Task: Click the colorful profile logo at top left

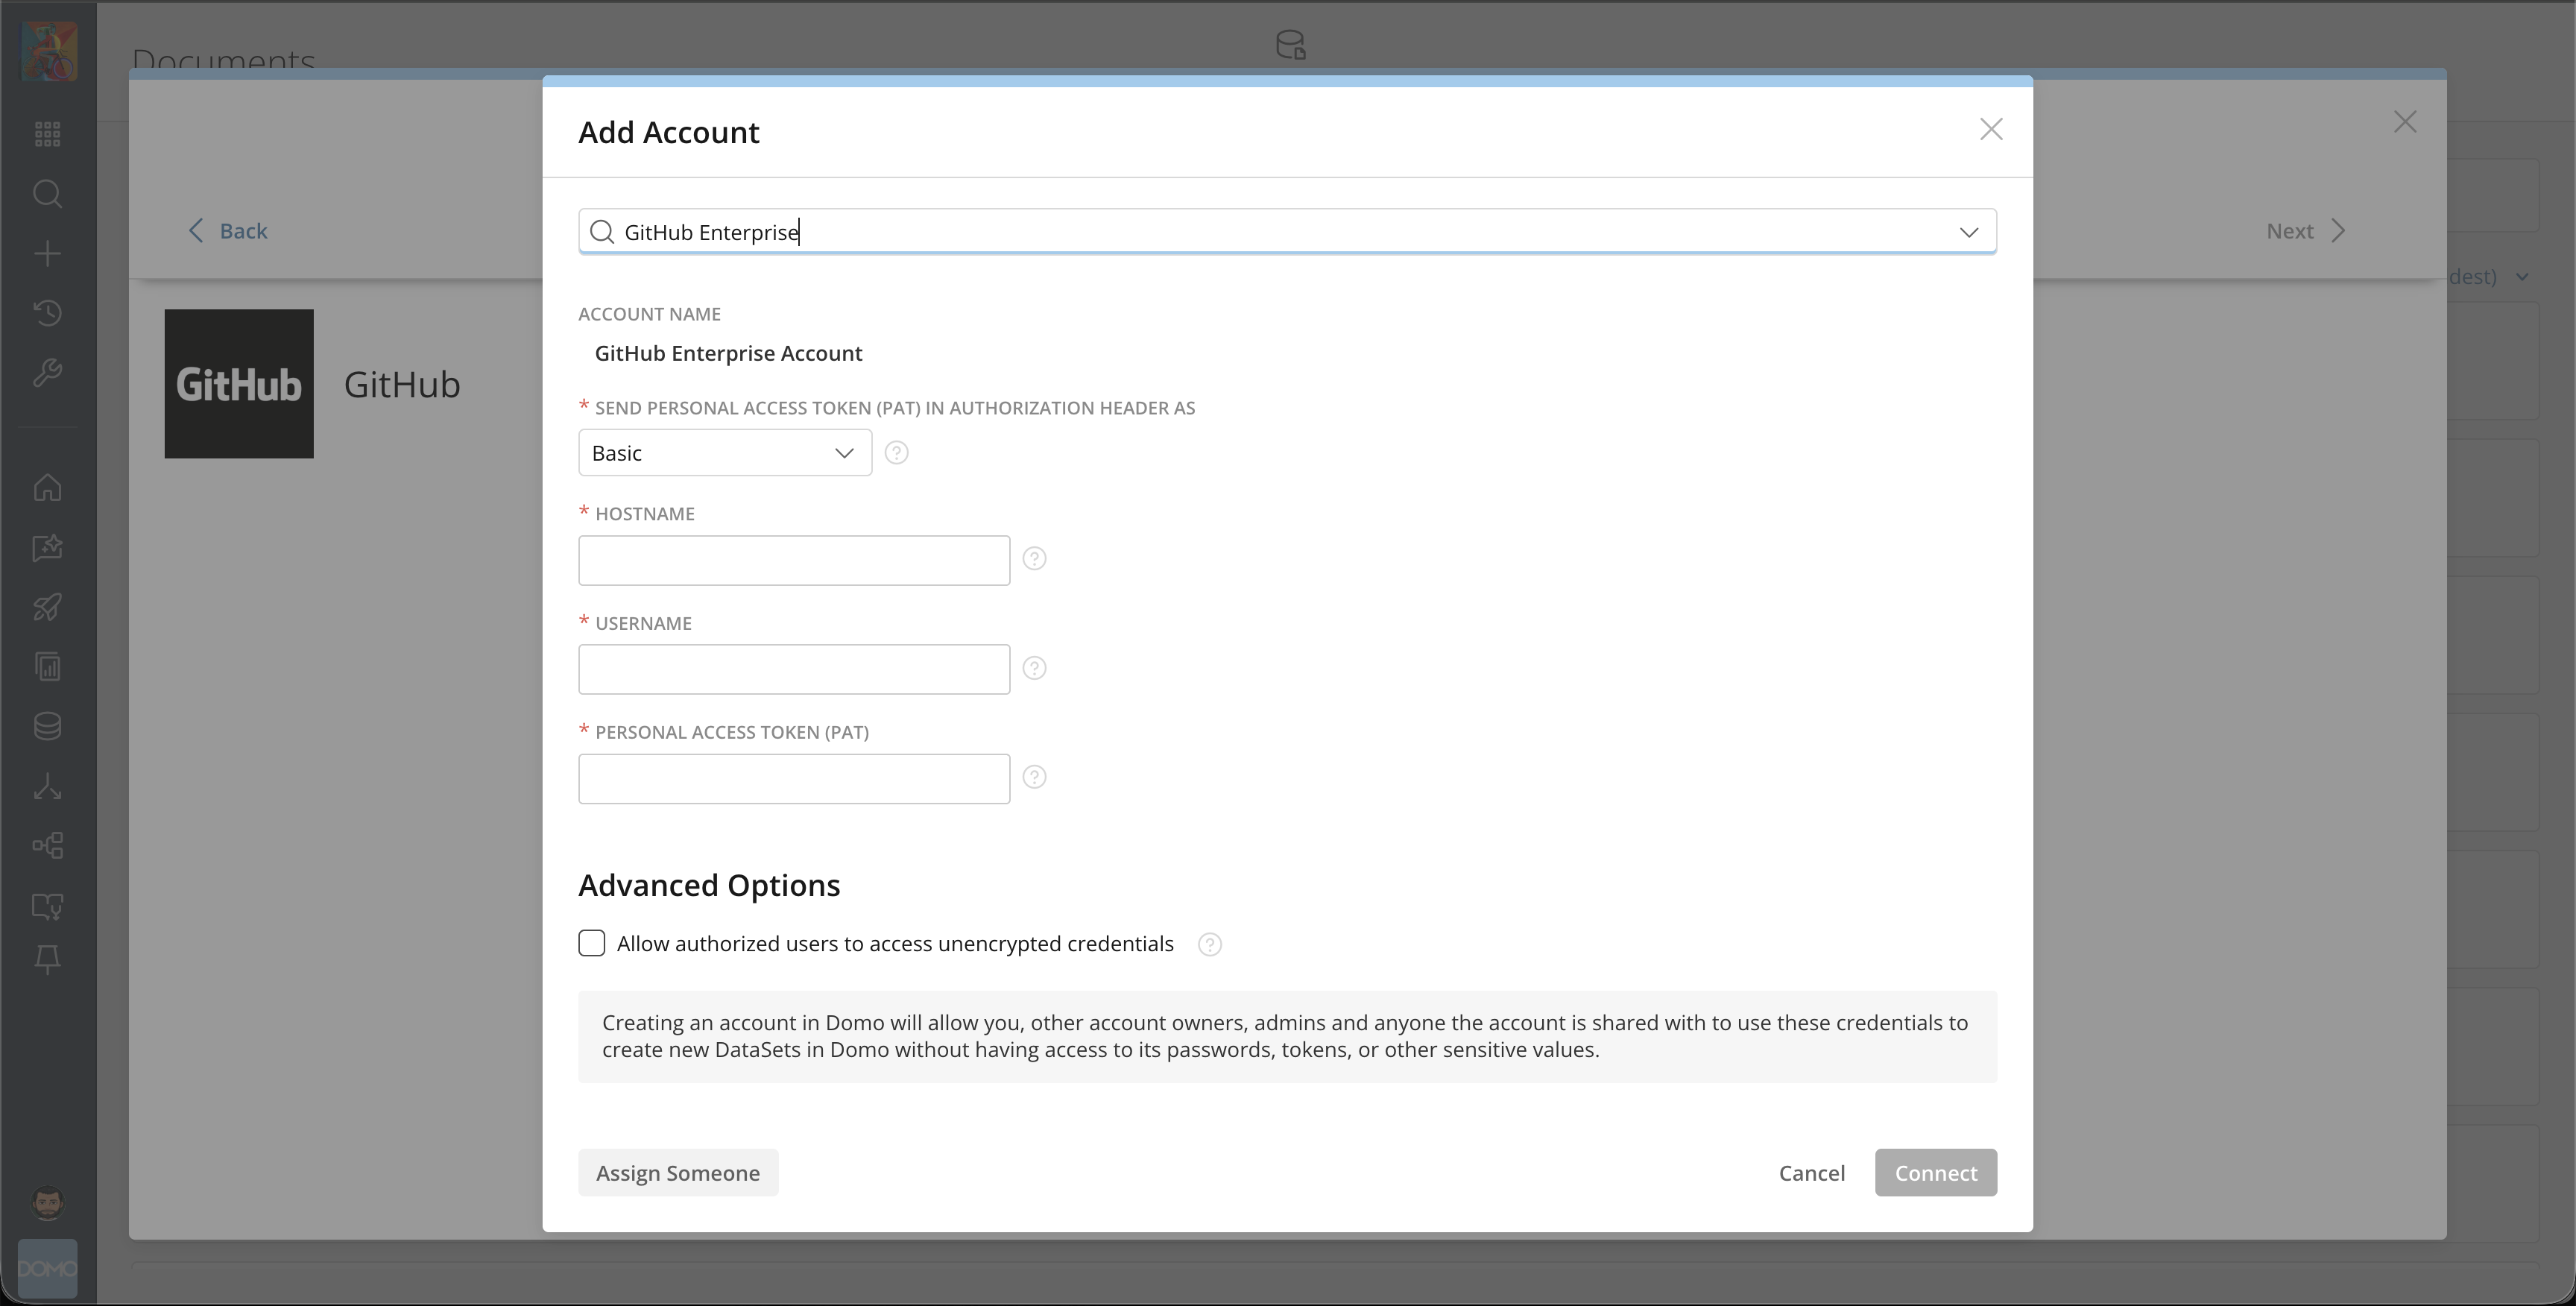Action: 49,52
